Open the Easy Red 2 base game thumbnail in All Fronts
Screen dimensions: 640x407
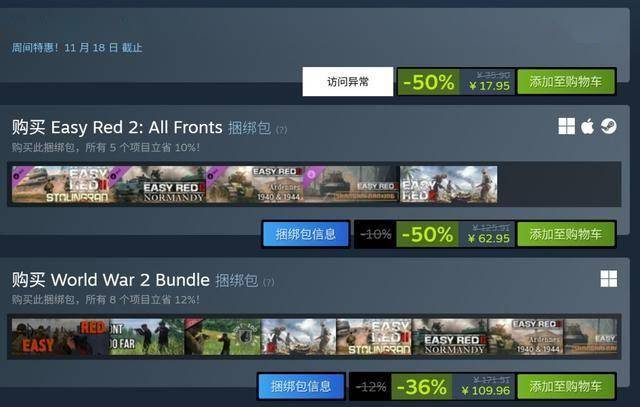[x=449, y=184]
